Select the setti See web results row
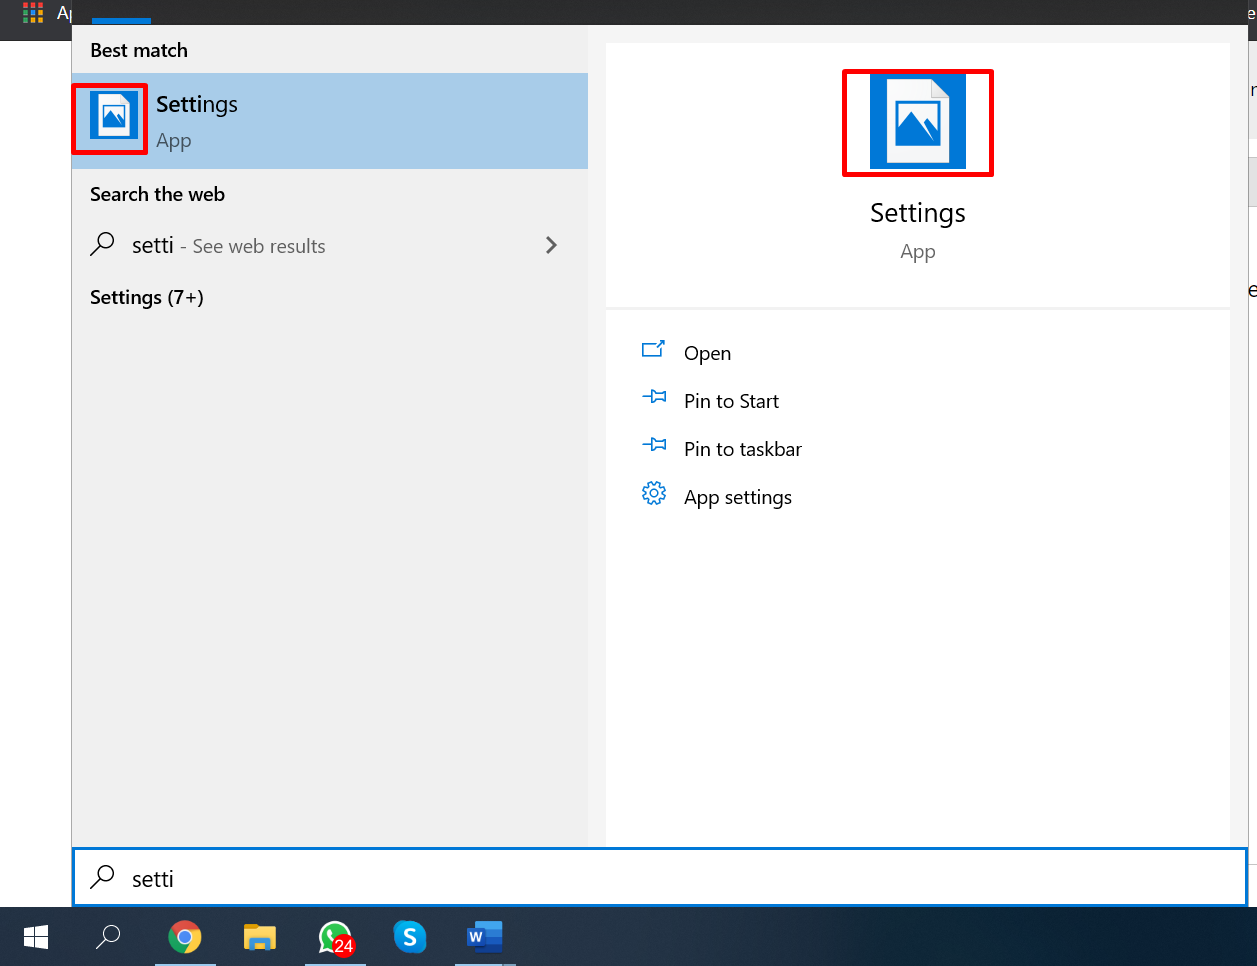Screen dimensions: 1257x966 [x=330, y=245]
